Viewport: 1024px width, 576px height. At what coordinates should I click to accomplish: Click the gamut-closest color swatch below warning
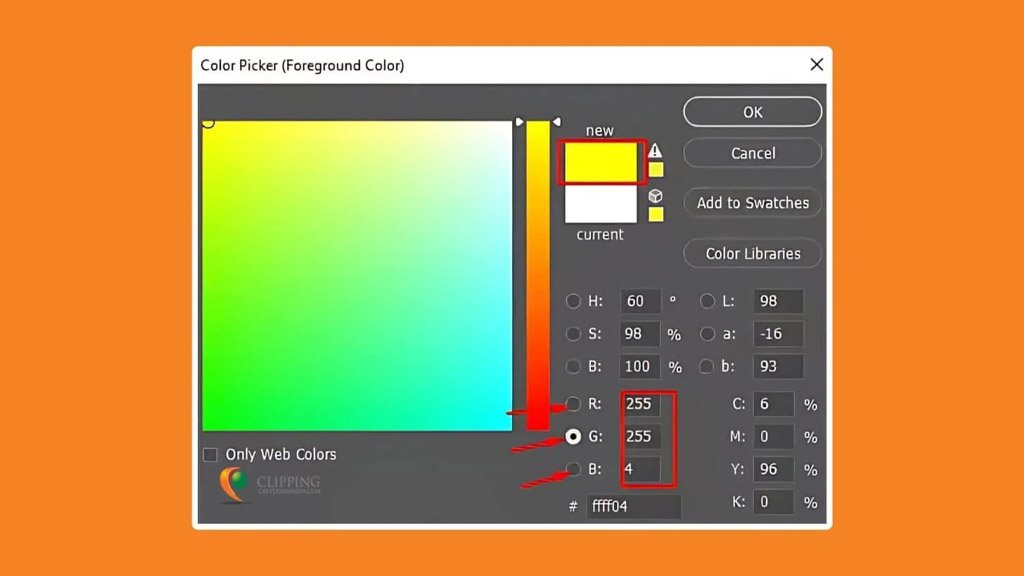[x=655, y=169]
